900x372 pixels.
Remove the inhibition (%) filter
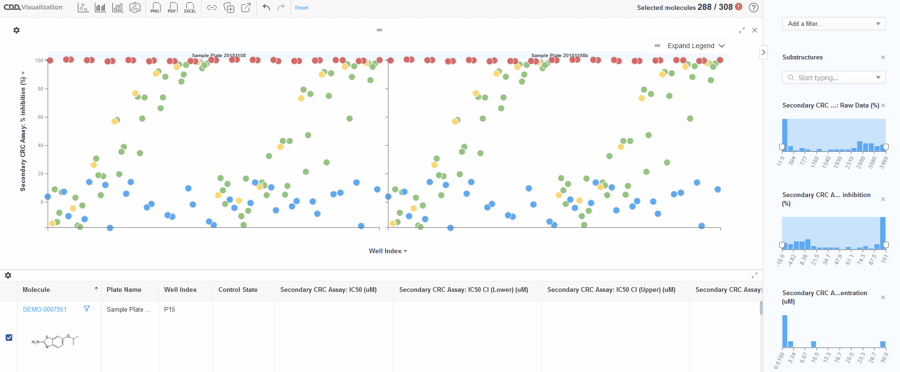tap(883, 199)
